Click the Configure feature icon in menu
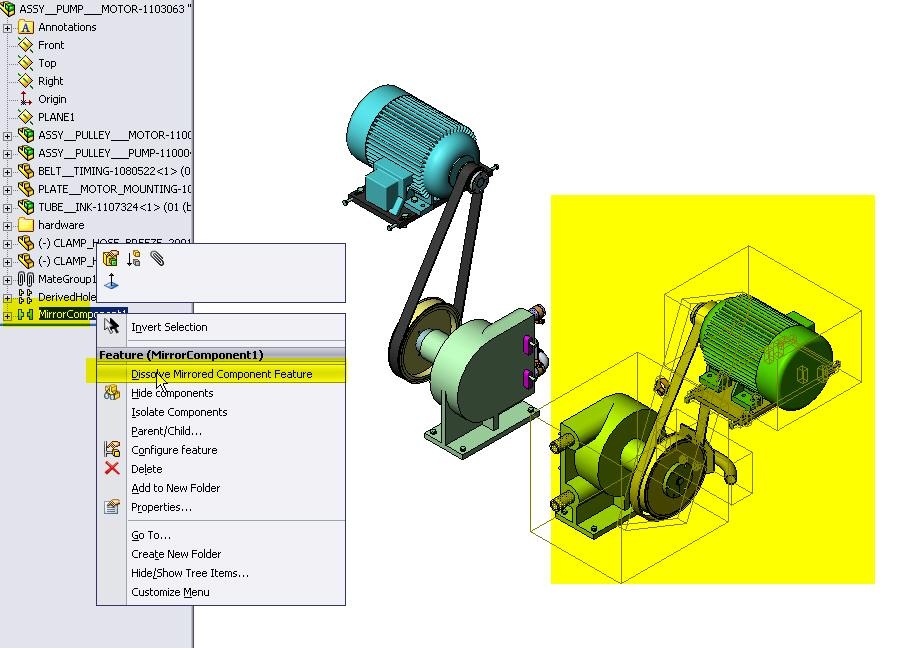The width and height of the screenshot is (922, 648). pyautogui.click(x=112, y=449)
